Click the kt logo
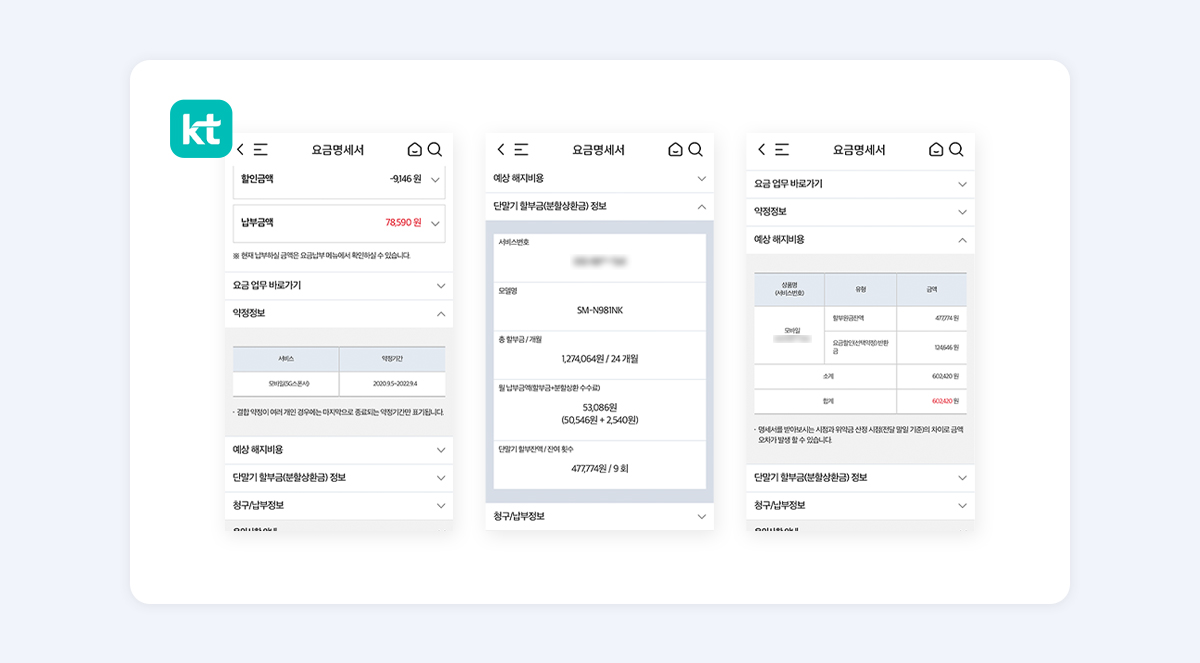 tap(201, 129)
